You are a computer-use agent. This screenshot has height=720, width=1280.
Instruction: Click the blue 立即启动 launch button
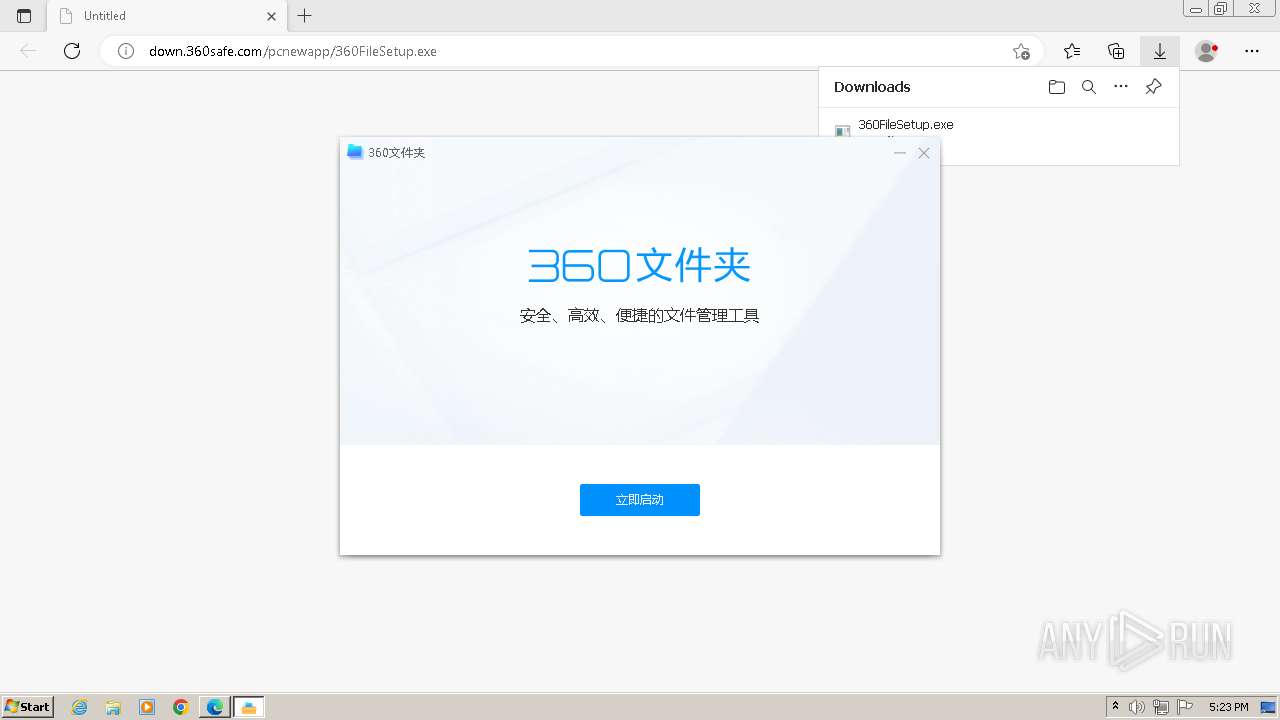640,500
